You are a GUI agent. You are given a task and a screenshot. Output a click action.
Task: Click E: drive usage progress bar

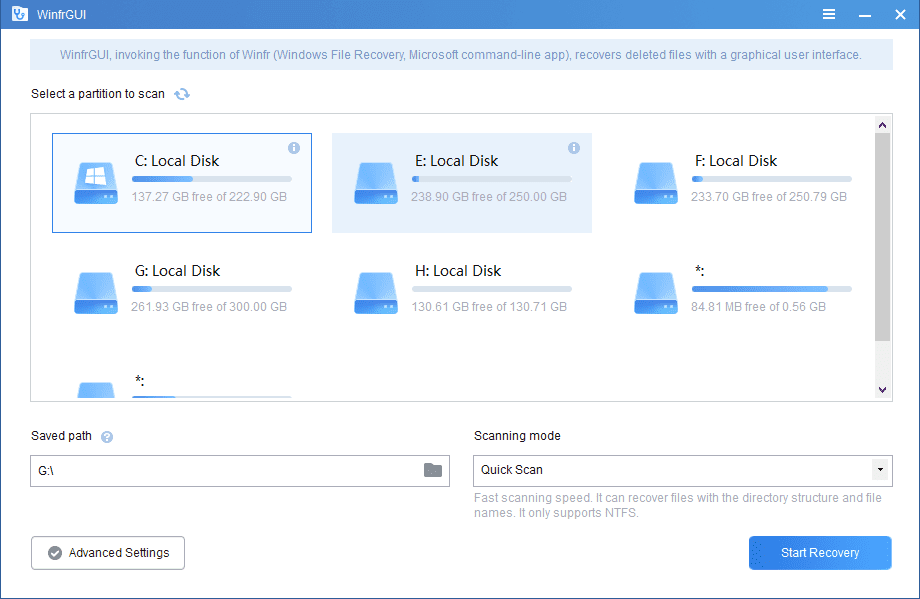click(492, 179)
